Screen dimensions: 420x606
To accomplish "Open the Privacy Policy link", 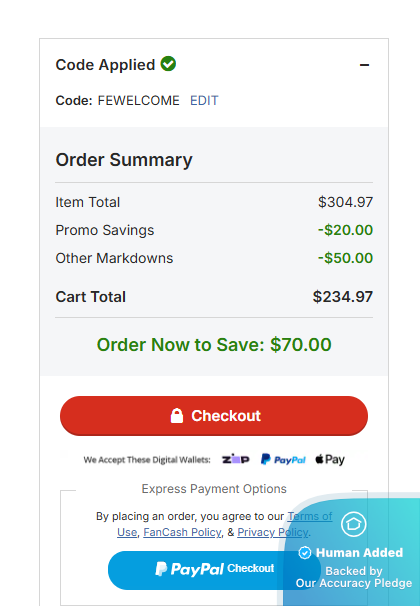I will pos(273,532).
